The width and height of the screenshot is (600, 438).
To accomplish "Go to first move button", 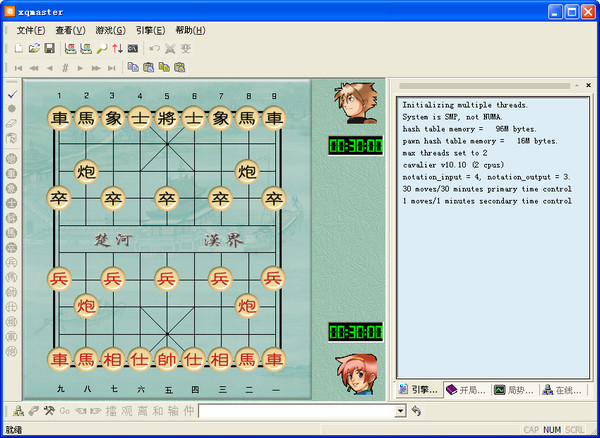I will [18, 68].
